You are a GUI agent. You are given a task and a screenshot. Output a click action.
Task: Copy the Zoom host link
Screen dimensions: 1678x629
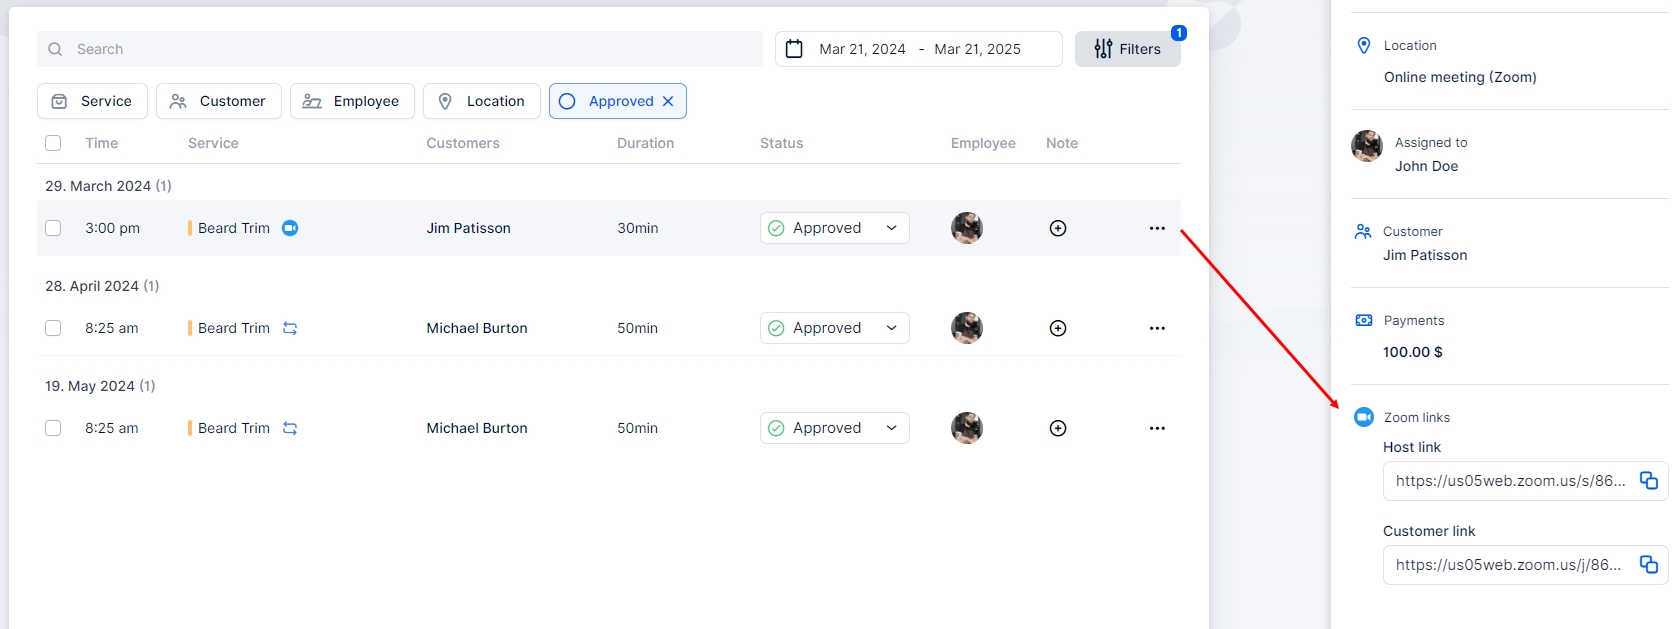[x=1648, y=481]
